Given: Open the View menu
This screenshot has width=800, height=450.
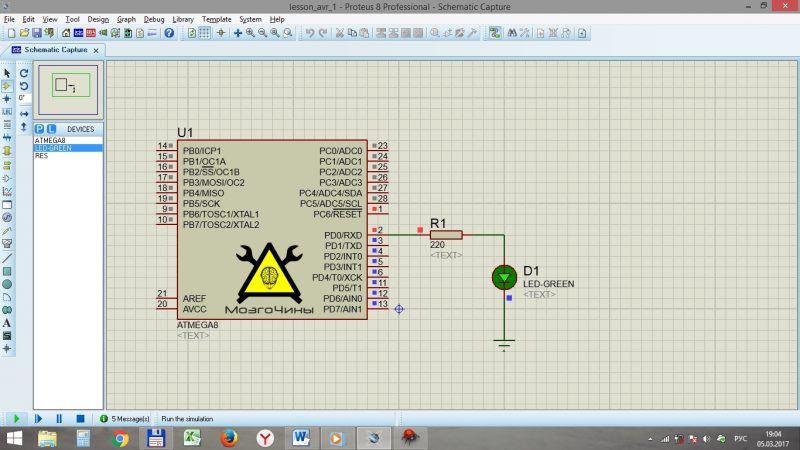Looking at the screenshot, I should click(49, 19).
